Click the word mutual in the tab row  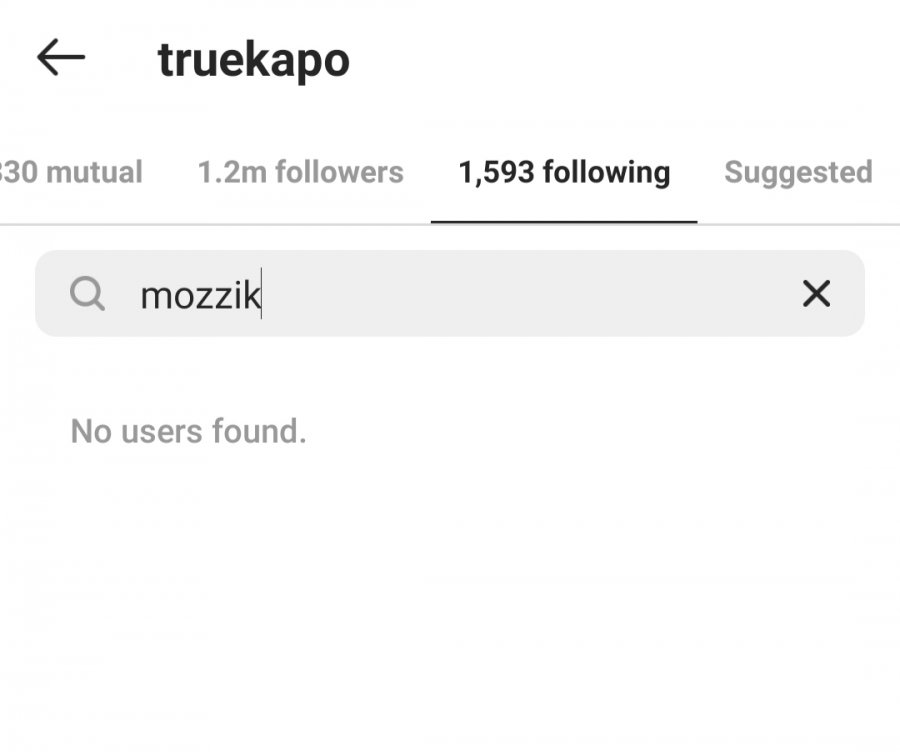(x=94, y=172)
